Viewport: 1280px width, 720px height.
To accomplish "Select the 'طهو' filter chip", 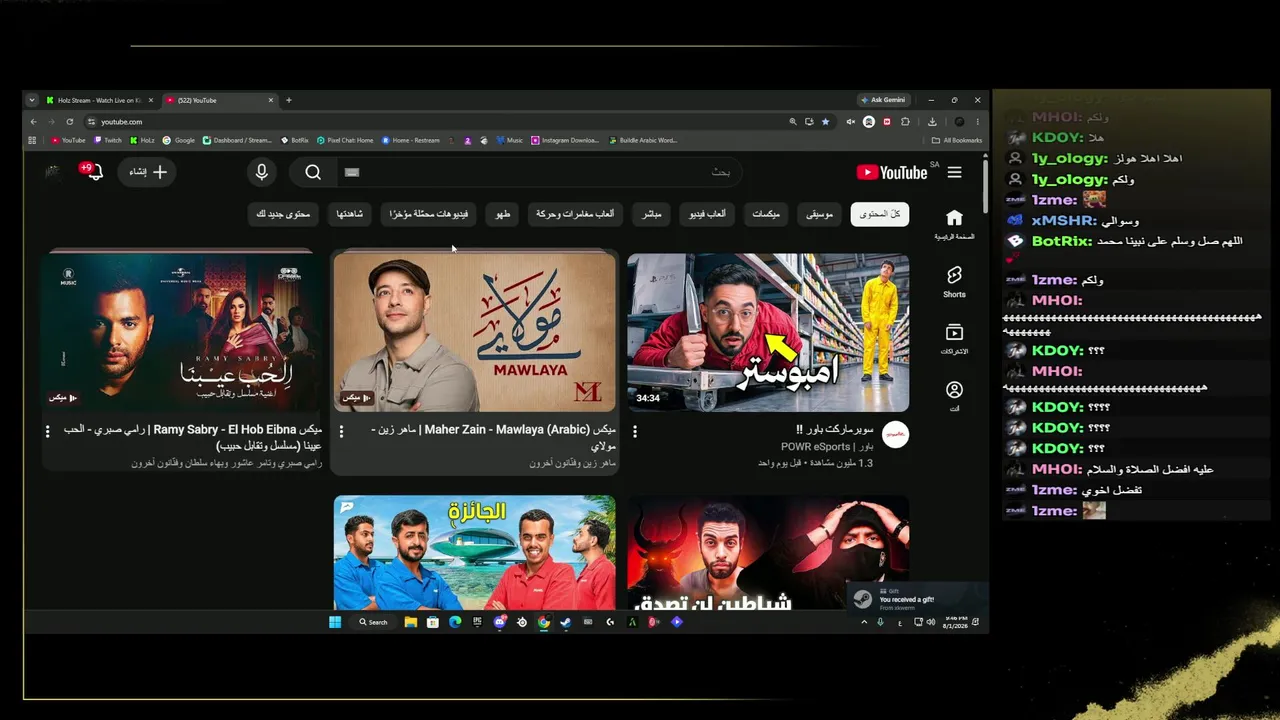I will click(502, 214).
